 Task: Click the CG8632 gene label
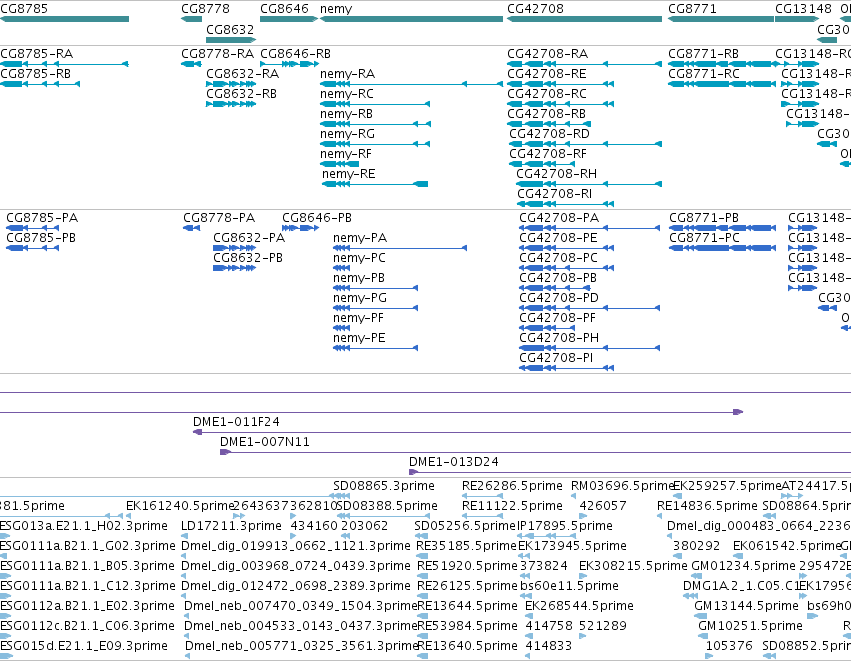(230, 29)
